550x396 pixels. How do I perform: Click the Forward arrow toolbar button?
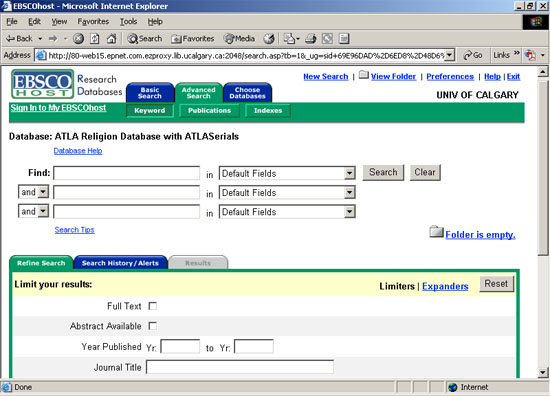(x=53, y=39)
